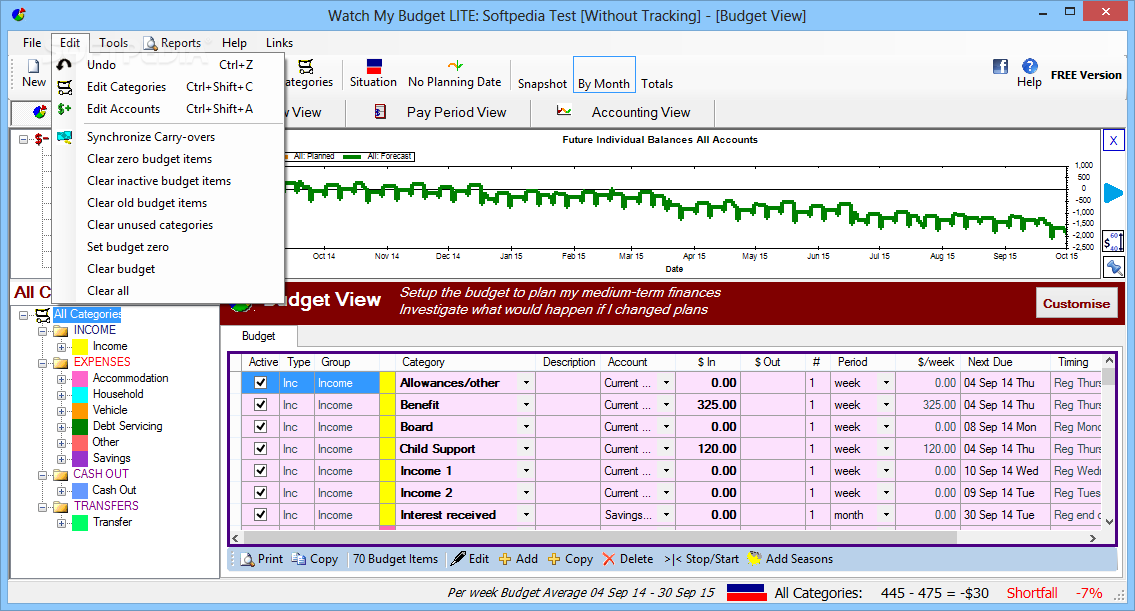Open the Links menu
This screenshot has width=1135, height=611.
pyautogui.click(x=279, y=43)
